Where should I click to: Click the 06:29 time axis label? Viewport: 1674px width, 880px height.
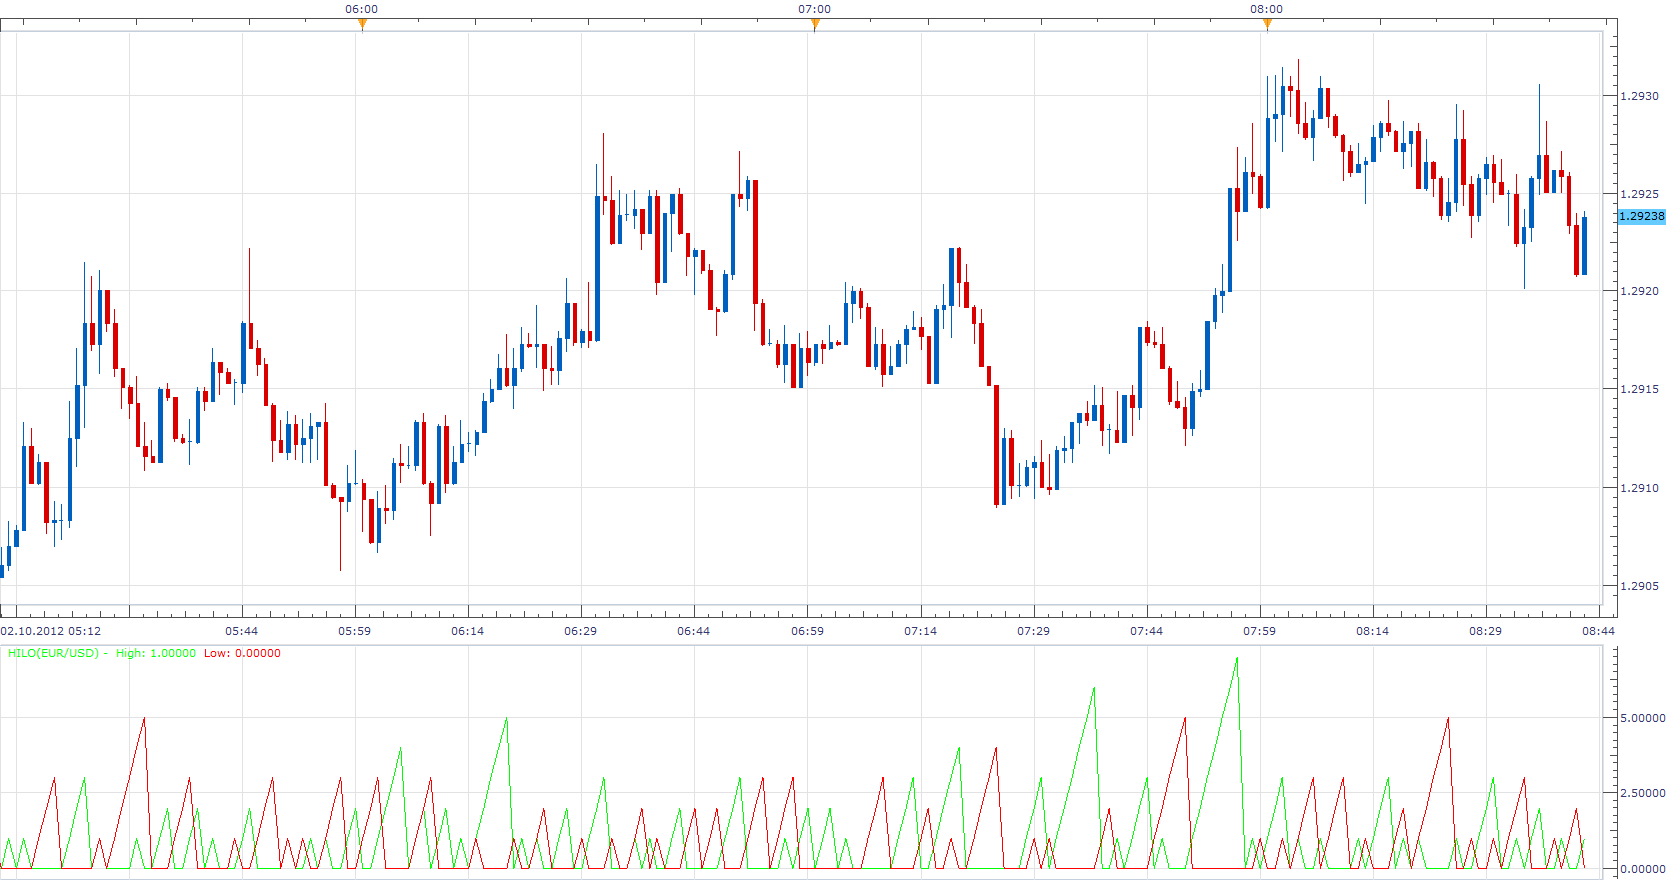click(580, 631)
